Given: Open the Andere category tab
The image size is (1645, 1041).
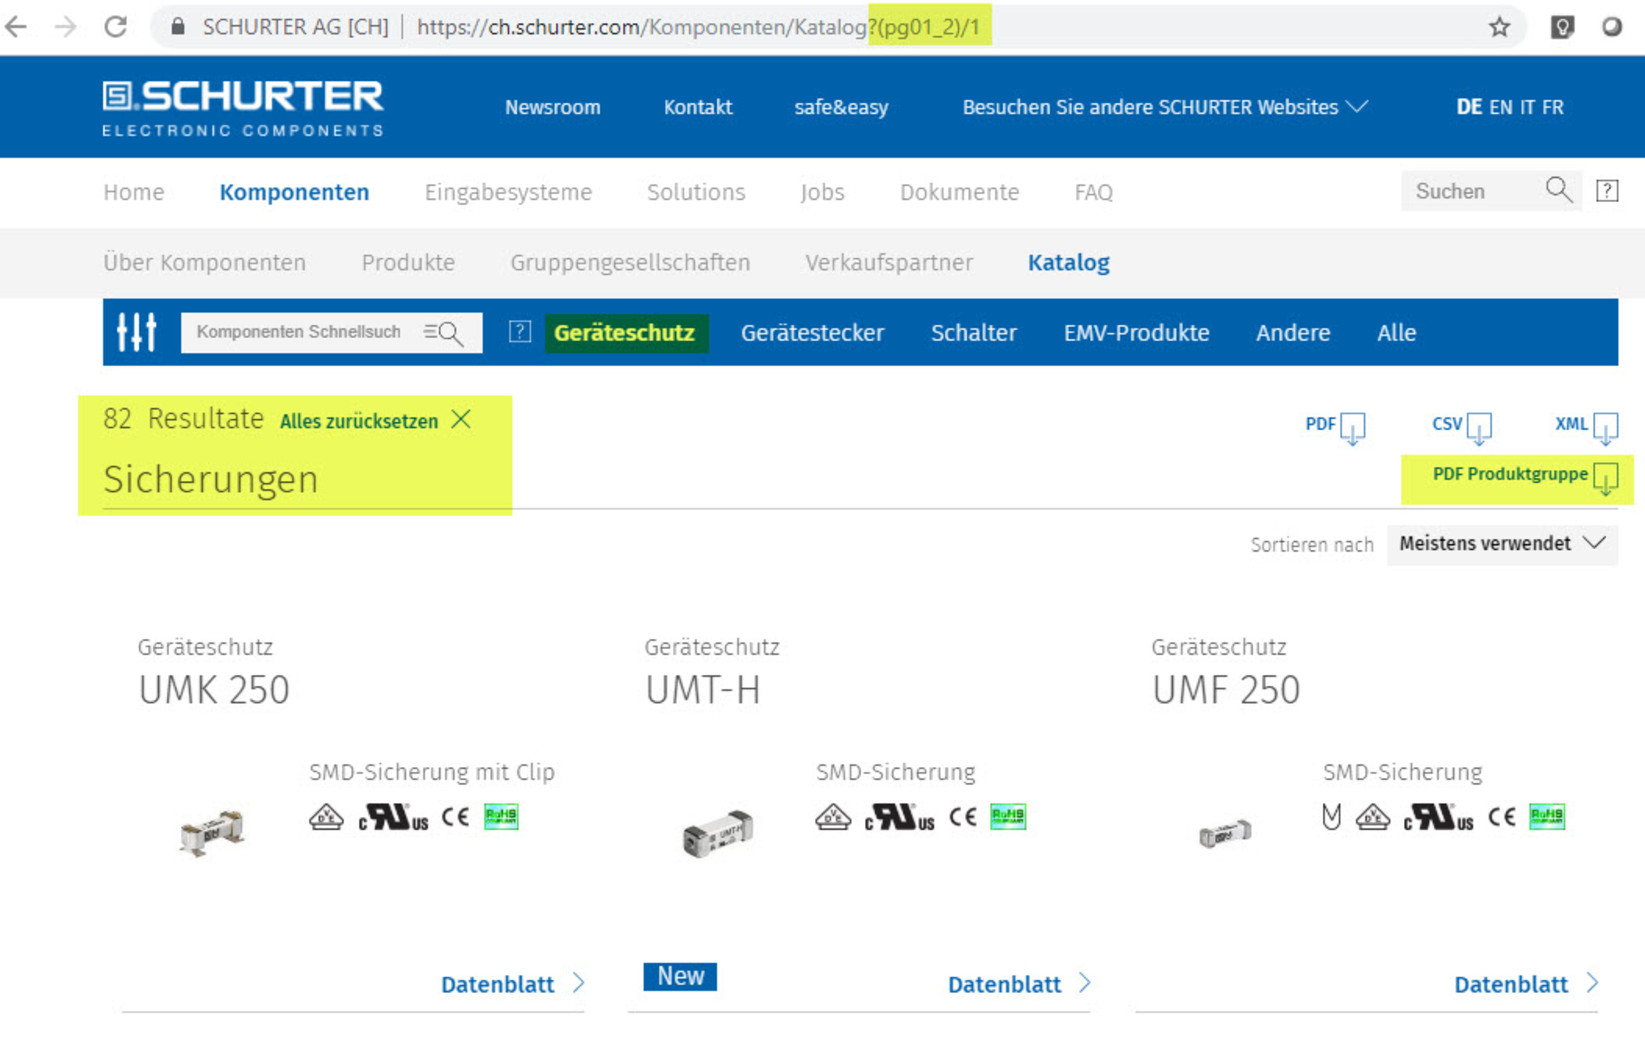Looking at the screenshot, I should (1293, 333).
